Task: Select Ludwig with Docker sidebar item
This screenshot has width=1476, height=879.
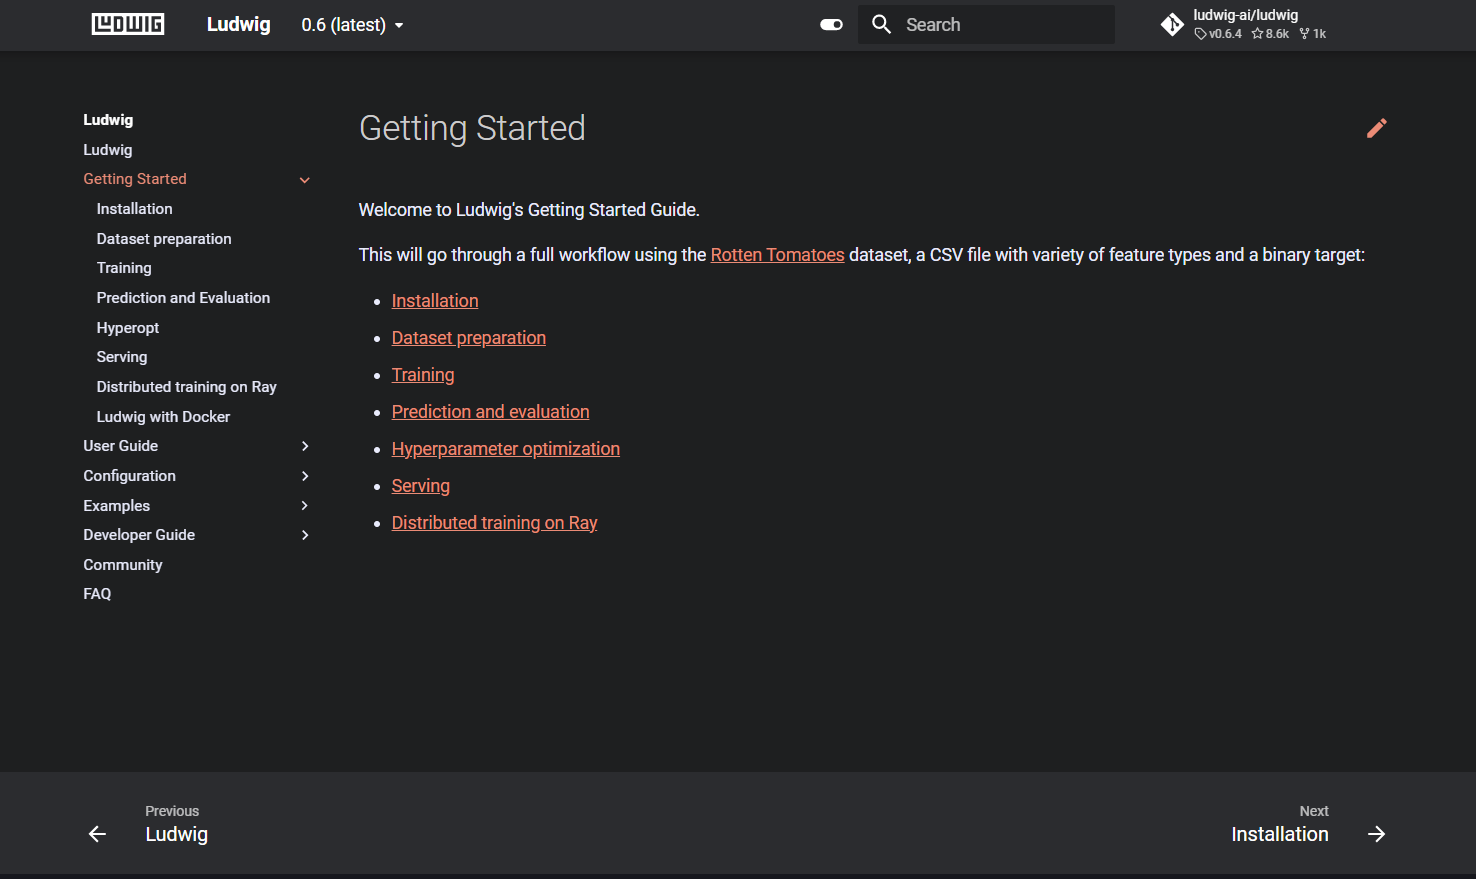Action: click(x=163, y=417)
